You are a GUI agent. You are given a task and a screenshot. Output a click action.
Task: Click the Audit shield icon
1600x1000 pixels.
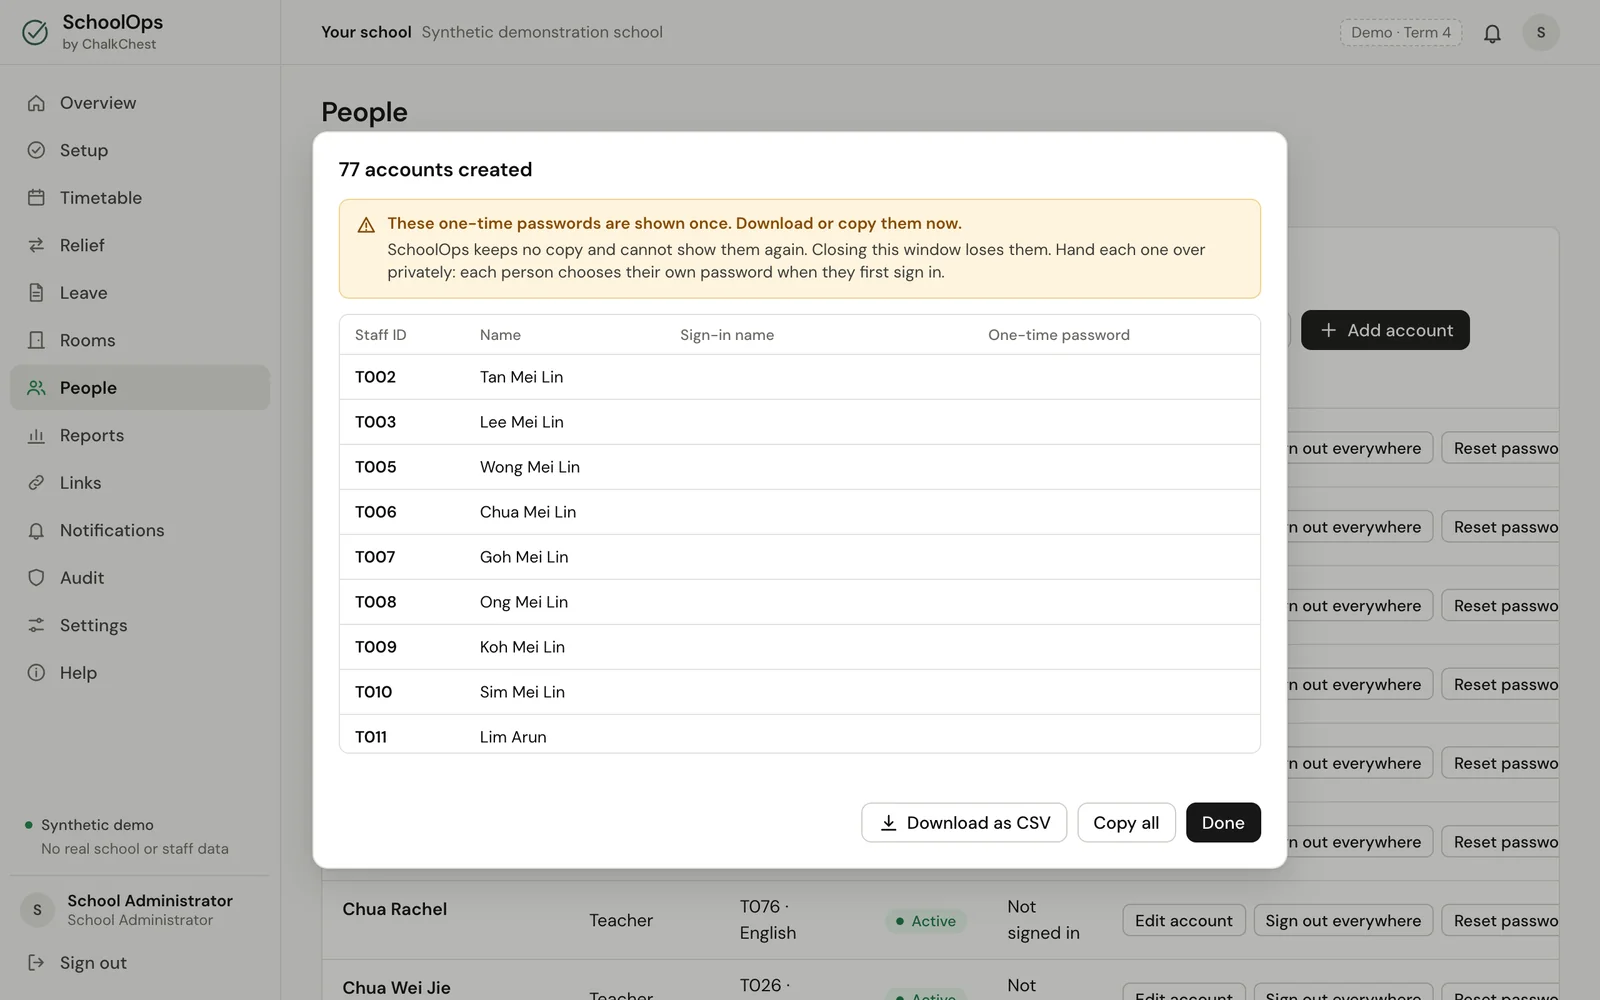pos(36,578)
